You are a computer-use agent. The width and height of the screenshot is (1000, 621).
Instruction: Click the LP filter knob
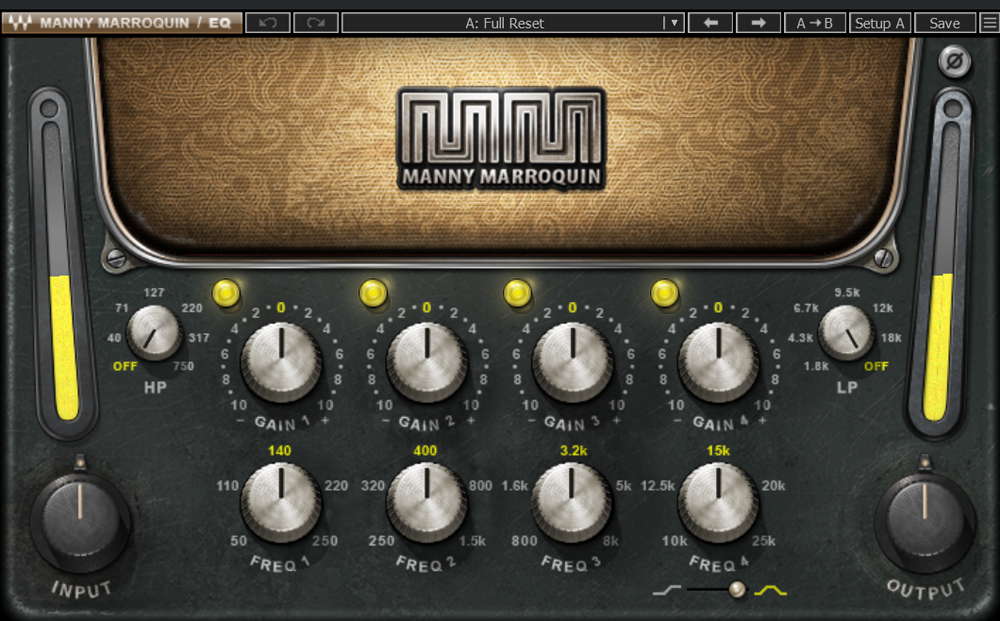[x=846, y=332]
